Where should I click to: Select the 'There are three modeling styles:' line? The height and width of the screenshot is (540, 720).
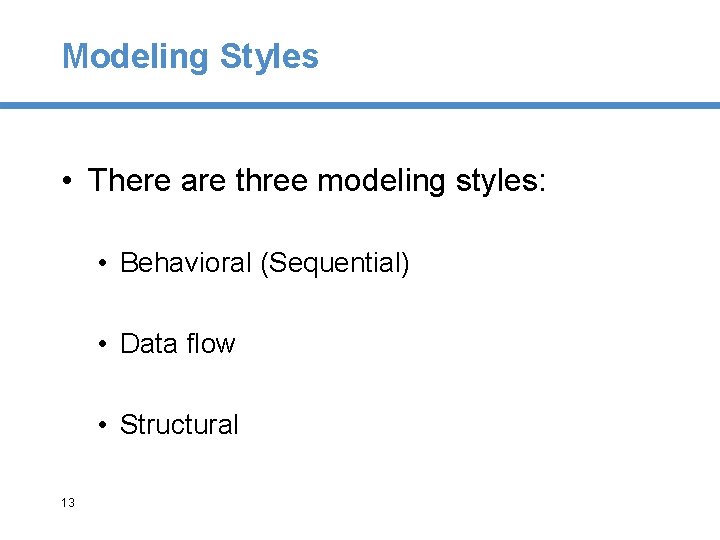pyautogui.click(x=317, y=181)
